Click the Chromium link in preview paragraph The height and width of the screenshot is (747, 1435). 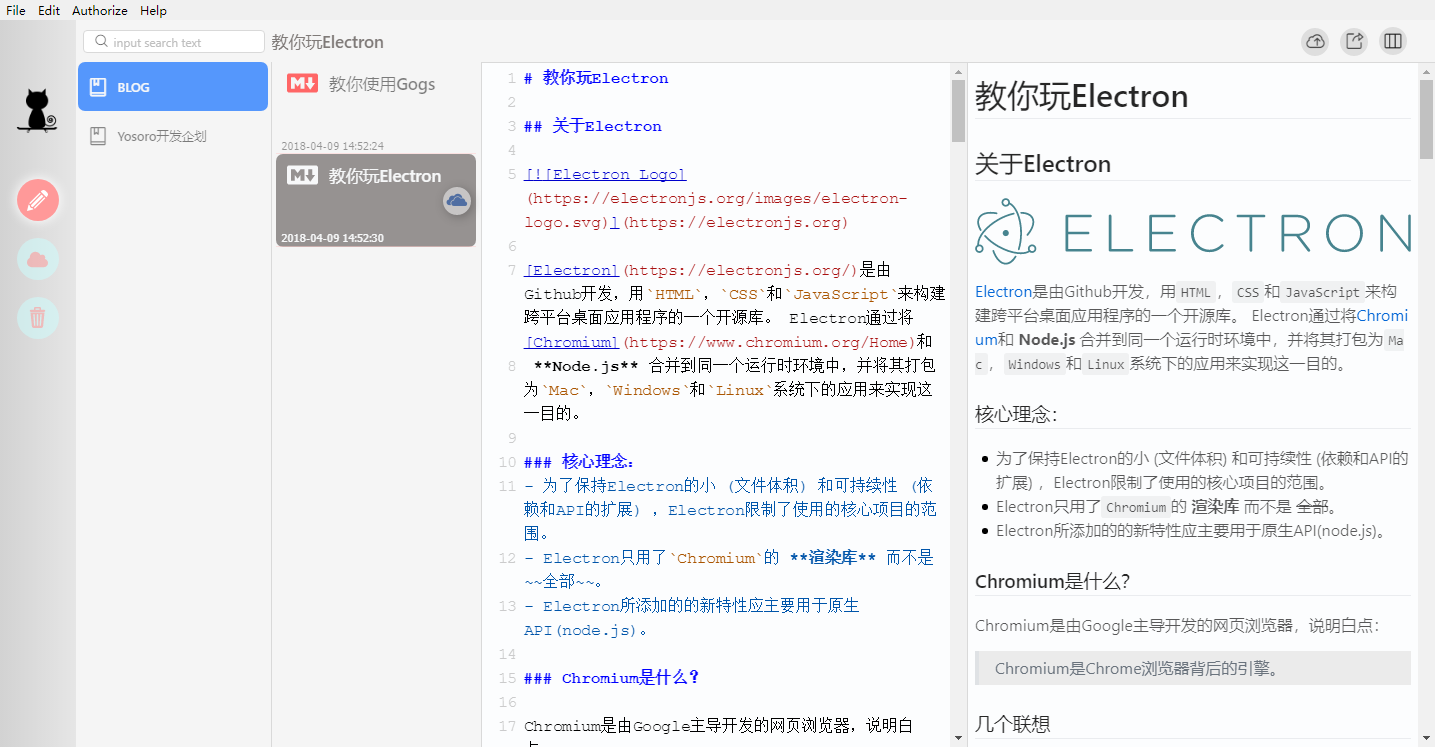(x=1382, y=316)
